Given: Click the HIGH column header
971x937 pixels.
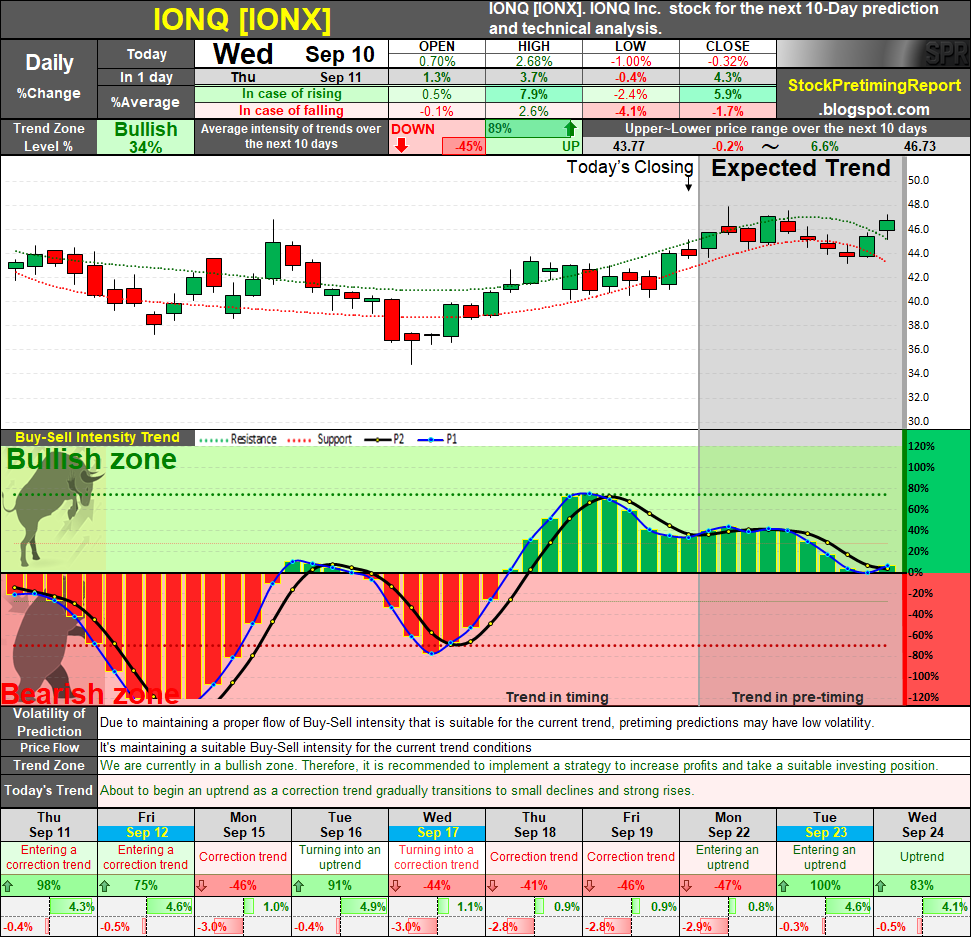Looking at the screenshot, I should tap(534, 46).
